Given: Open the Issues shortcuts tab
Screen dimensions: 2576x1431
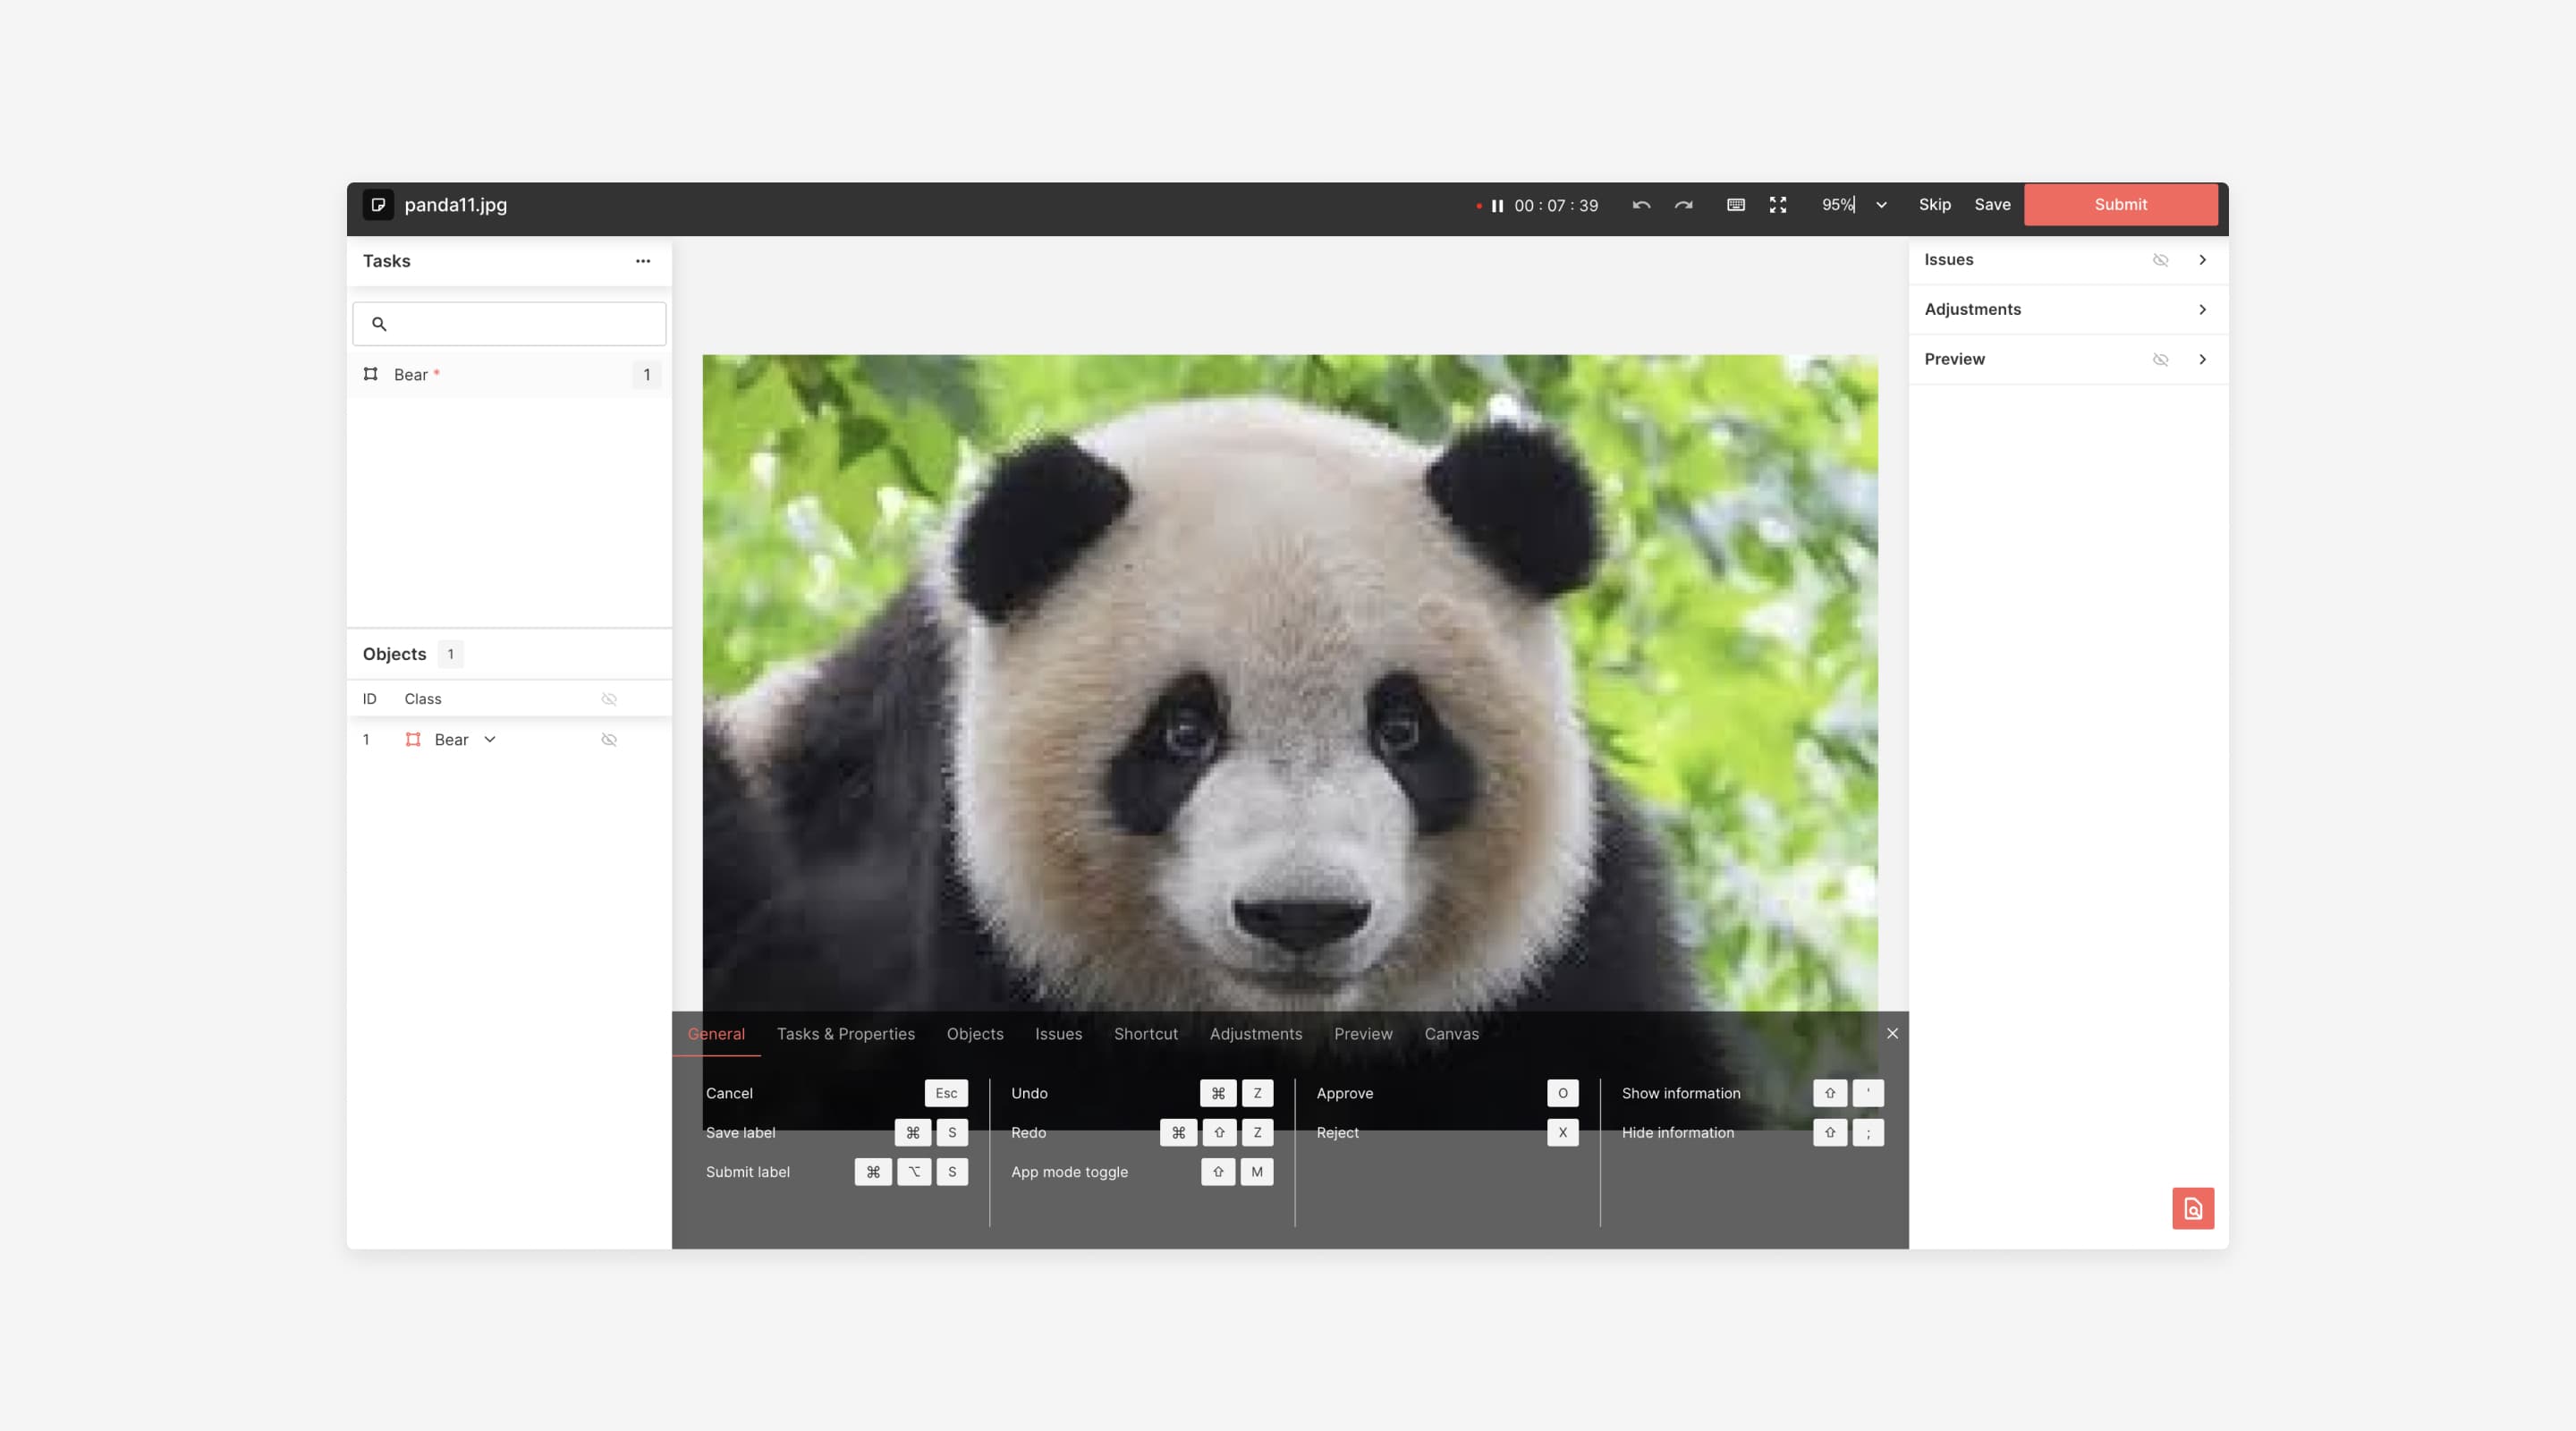Looking at the screenshot, I should [x=1058, y=1034].
